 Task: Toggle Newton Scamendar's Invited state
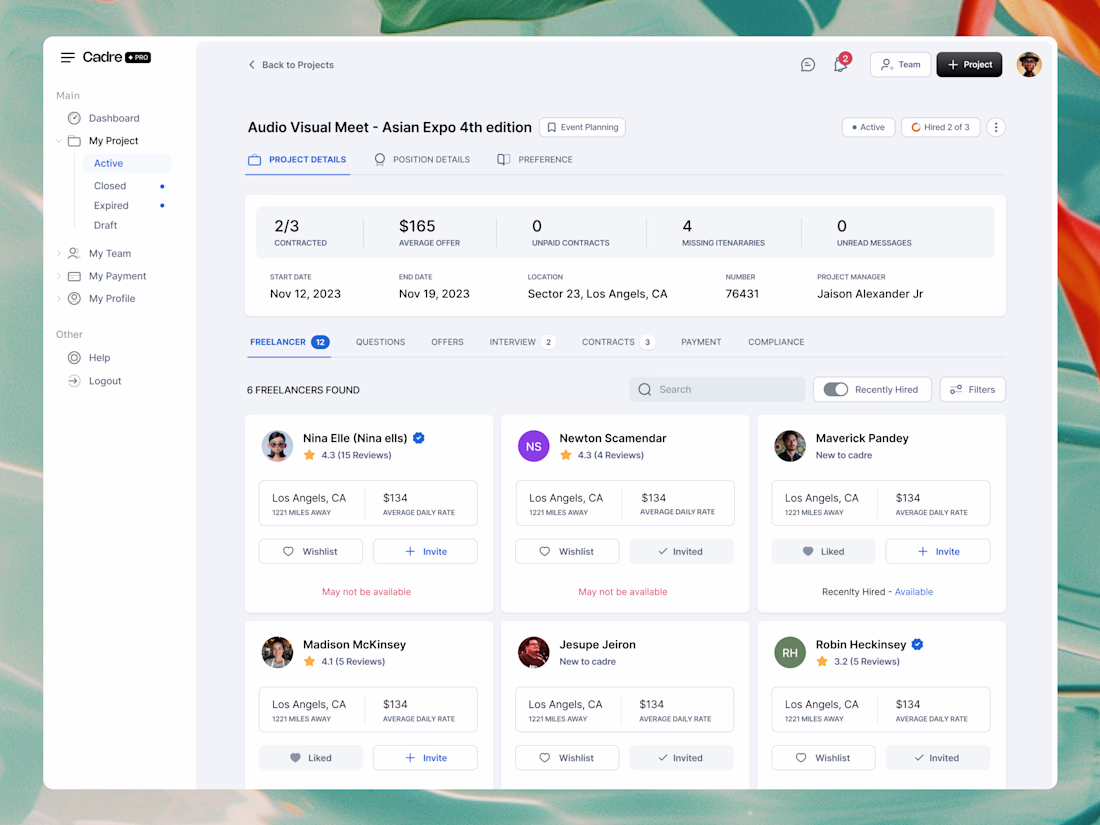click(x=681, y=551)
